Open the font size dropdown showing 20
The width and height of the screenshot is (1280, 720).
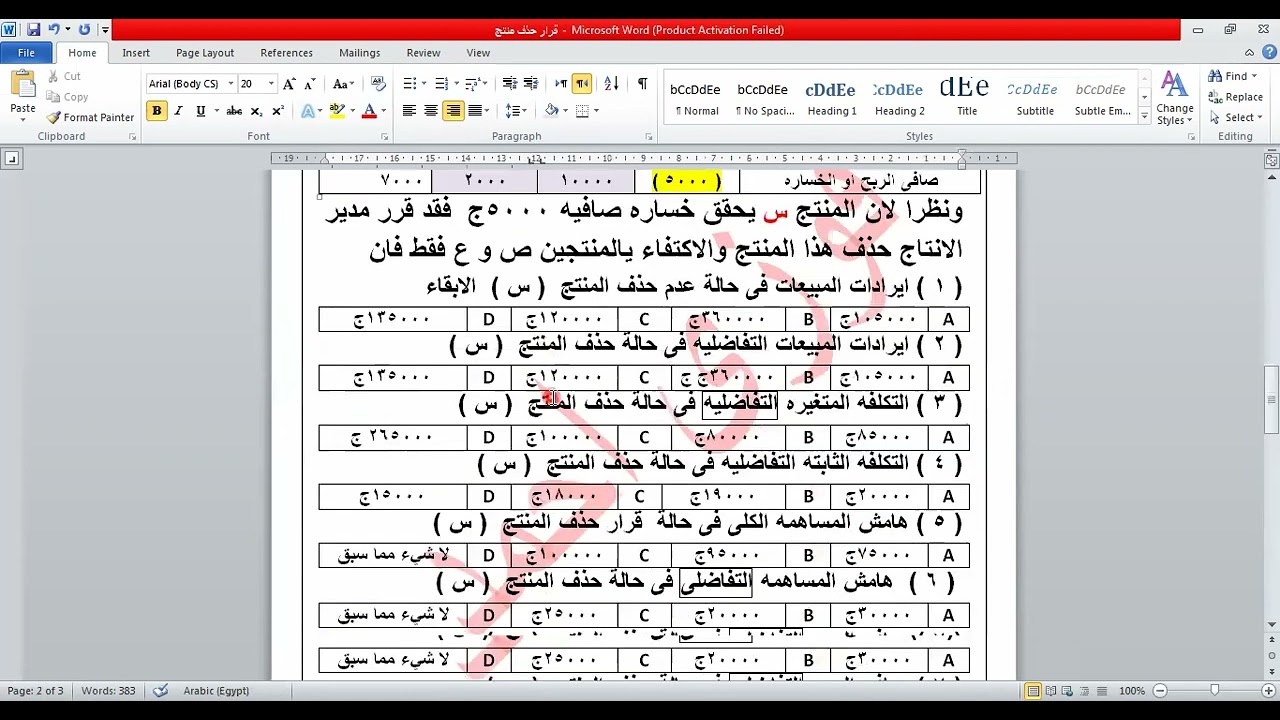[x=270, y=84]
